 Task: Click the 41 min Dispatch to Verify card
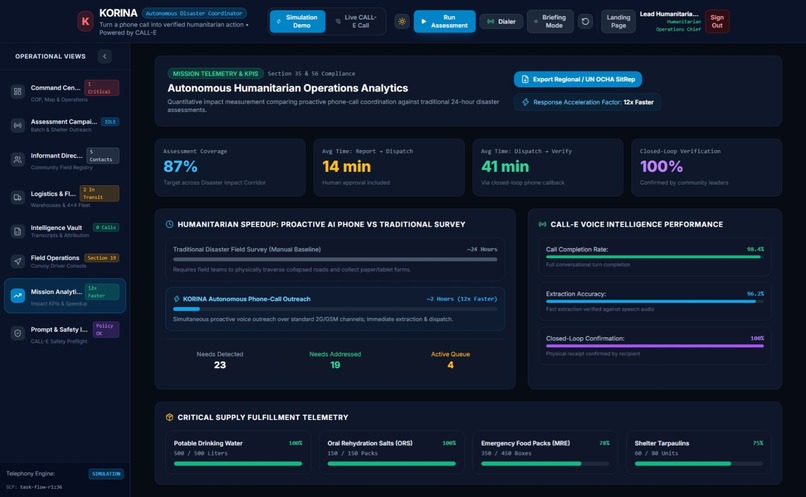tap(548, 168)
